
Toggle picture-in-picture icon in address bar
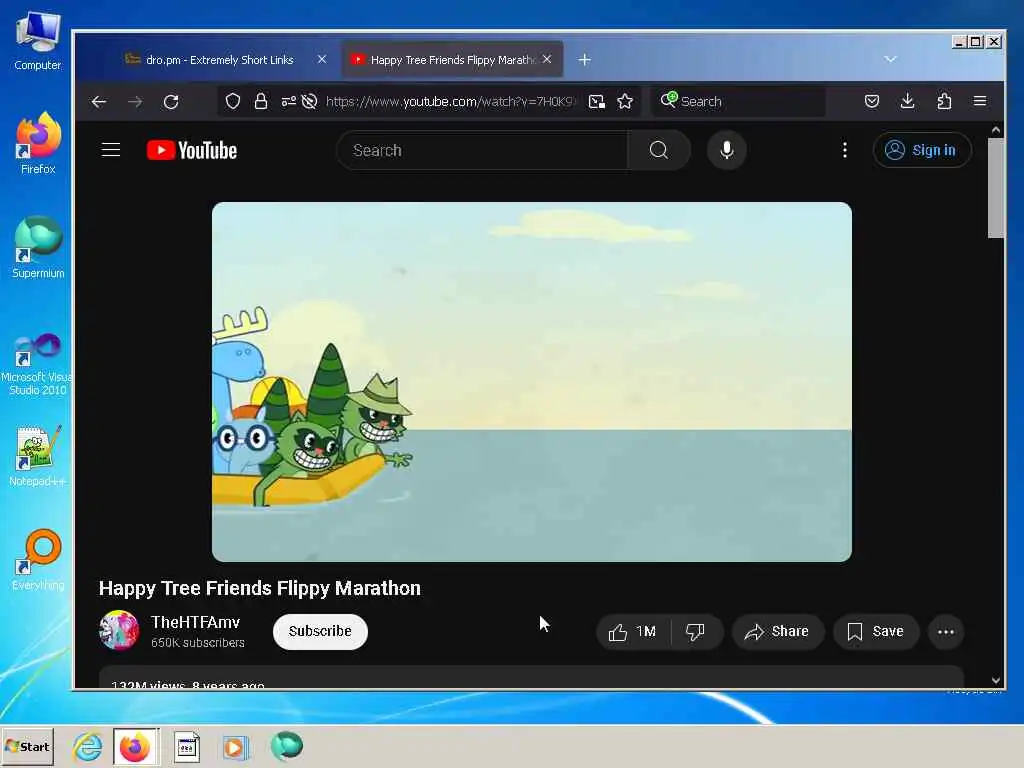tap(596, 101)
